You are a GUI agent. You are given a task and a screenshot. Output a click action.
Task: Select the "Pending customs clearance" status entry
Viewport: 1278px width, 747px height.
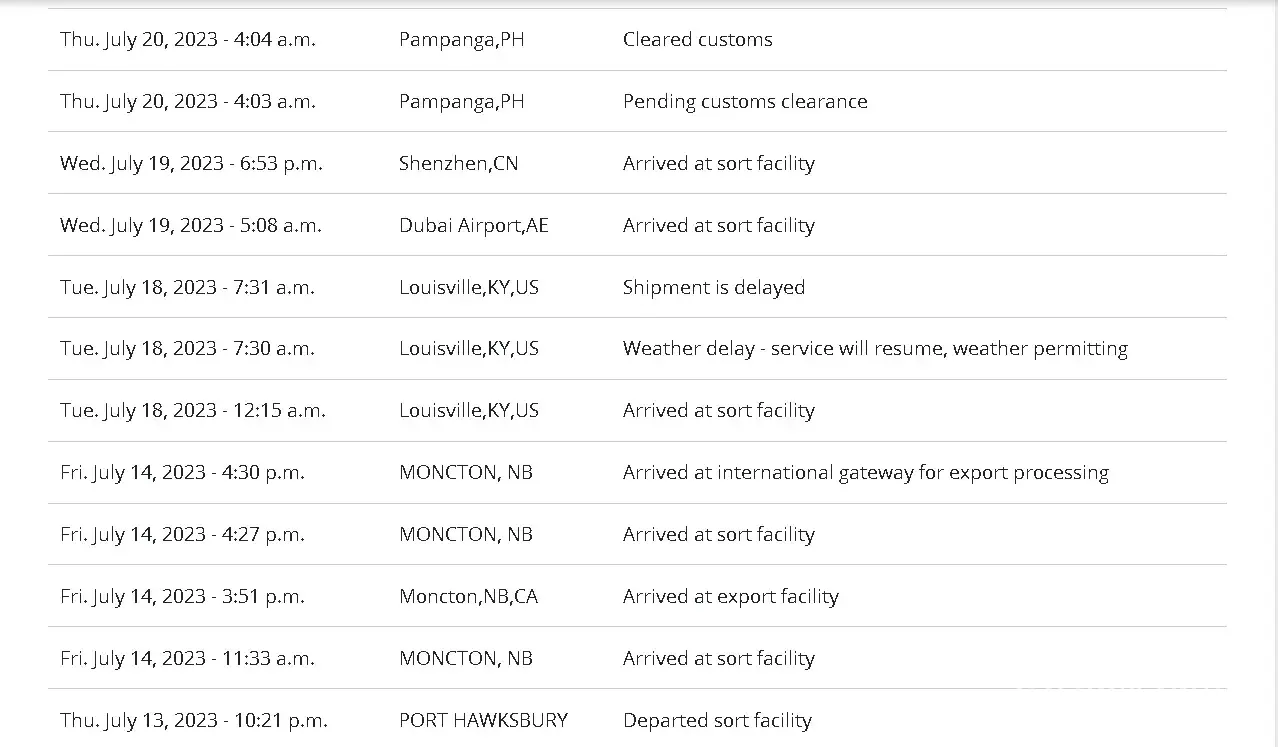click(x=745, y=102)
